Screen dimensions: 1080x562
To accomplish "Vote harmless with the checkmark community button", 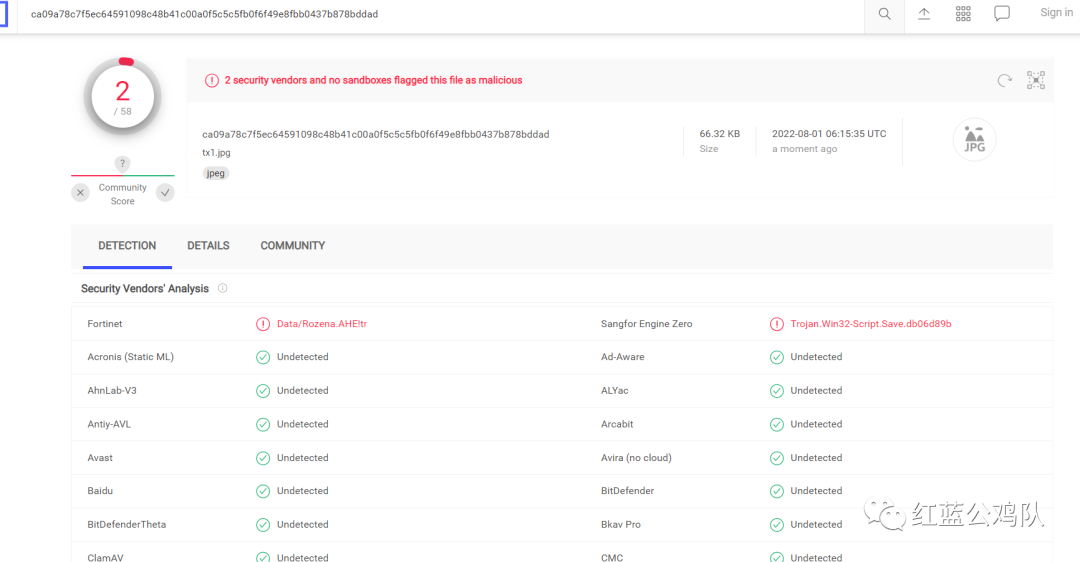I will pos(165,193).
